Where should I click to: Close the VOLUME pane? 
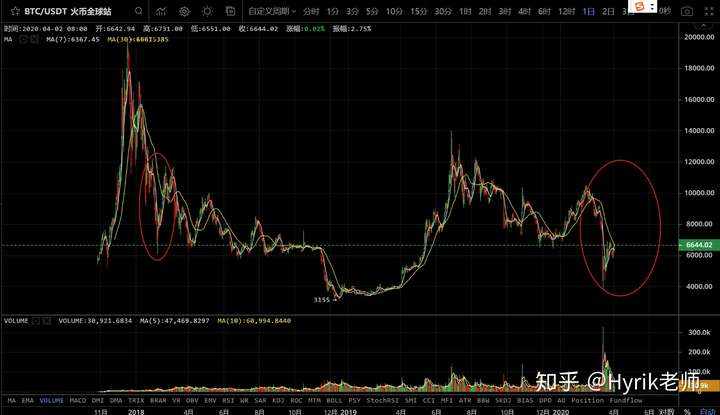[x=46, y=320]
